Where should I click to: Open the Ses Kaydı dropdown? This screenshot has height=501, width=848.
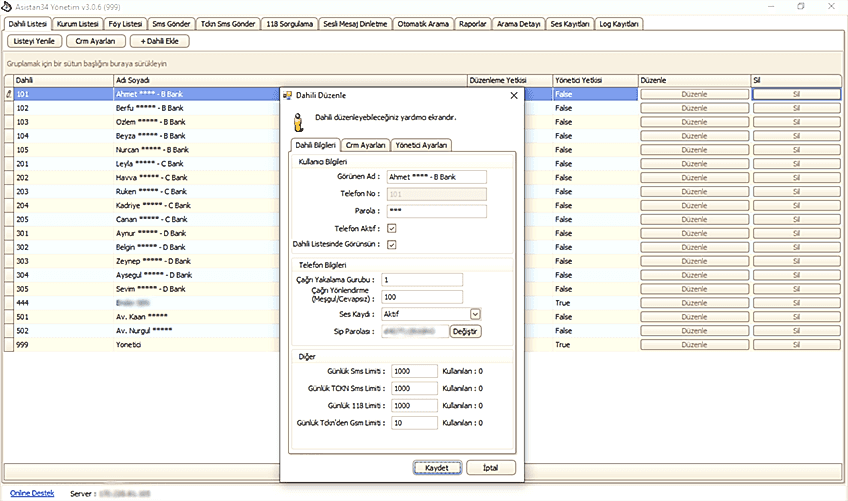point(475,314)
